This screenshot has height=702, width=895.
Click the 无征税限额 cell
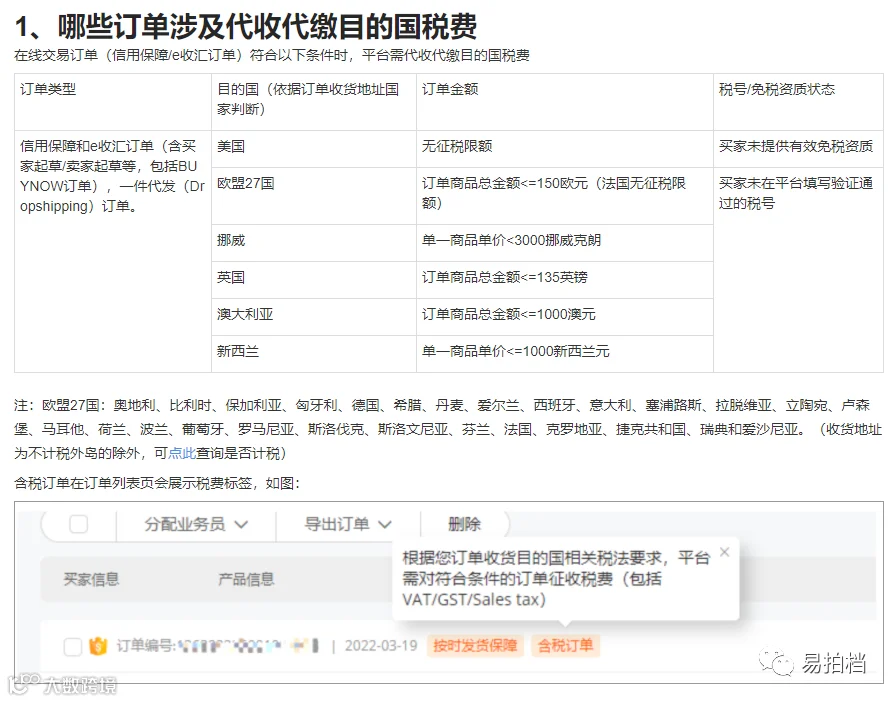point(565,149)
